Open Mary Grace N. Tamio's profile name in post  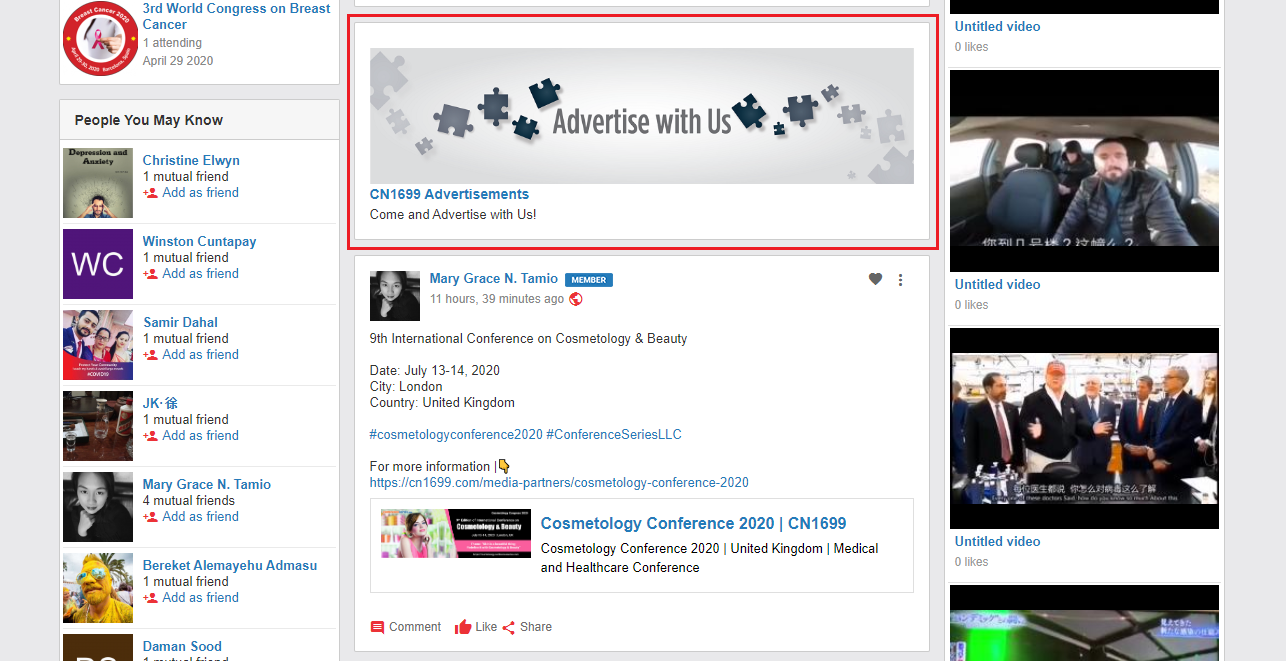(493, 278)
